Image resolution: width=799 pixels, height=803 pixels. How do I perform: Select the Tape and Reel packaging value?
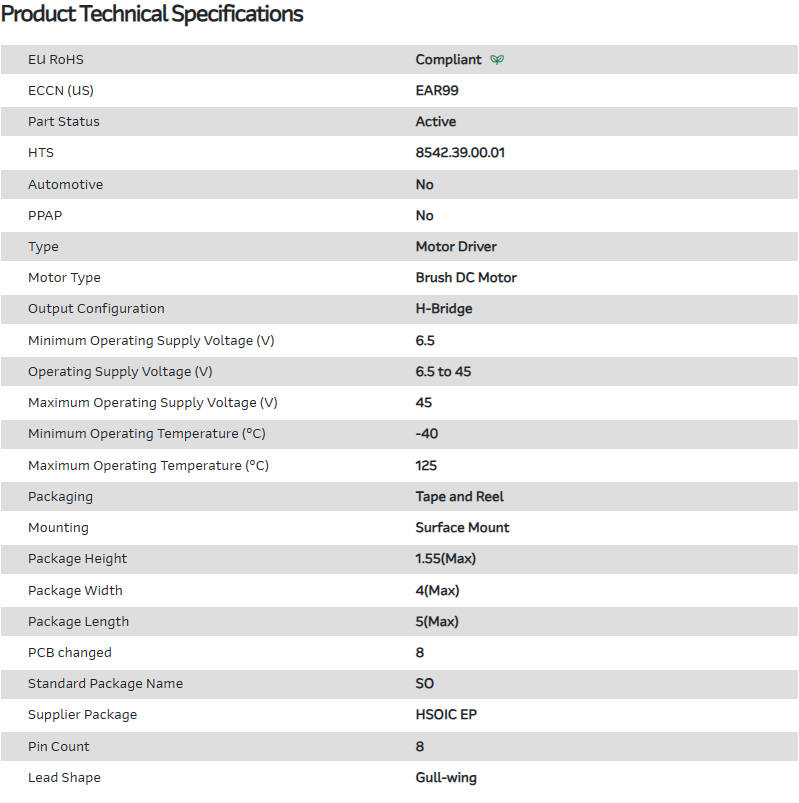point(460,497)
